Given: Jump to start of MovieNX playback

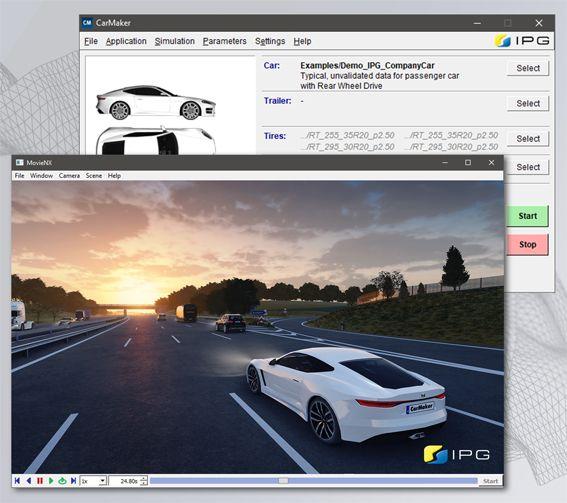Looking at the screenshot, I should pos(17,481).
